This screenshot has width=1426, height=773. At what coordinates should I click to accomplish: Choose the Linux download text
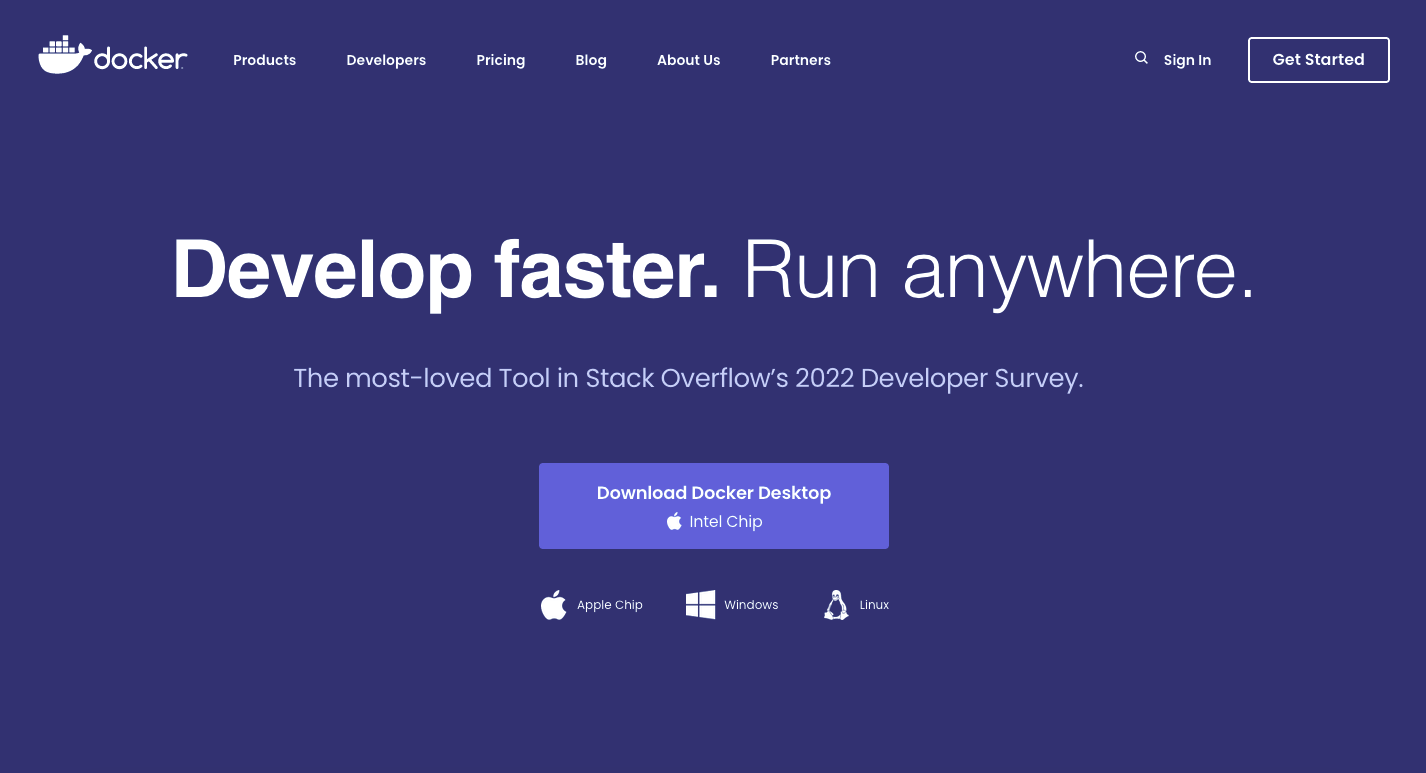874,605
